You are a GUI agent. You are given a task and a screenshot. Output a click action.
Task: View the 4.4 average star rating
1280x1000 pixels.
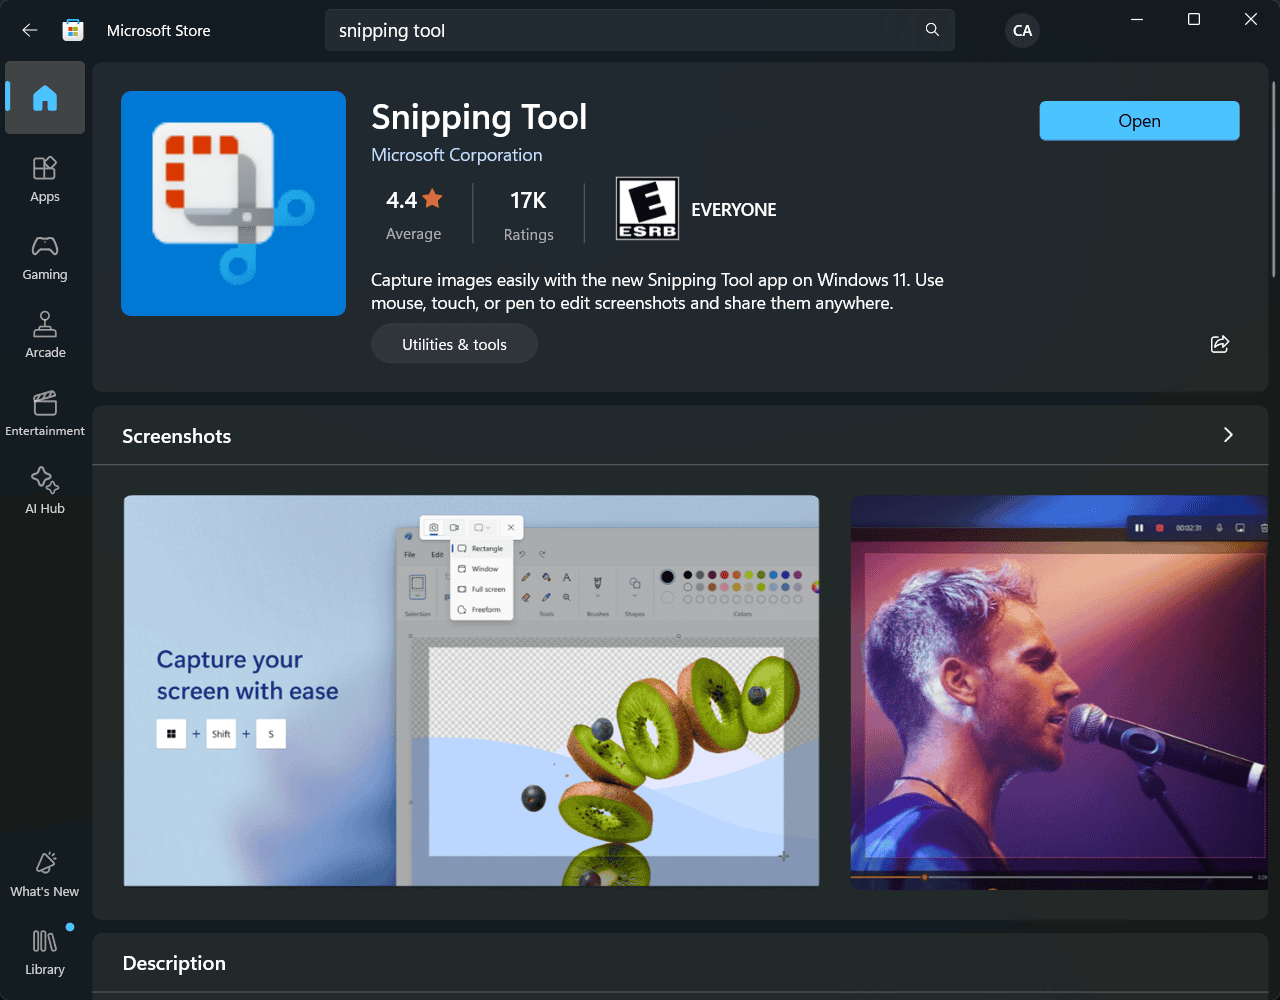(413, 215)
